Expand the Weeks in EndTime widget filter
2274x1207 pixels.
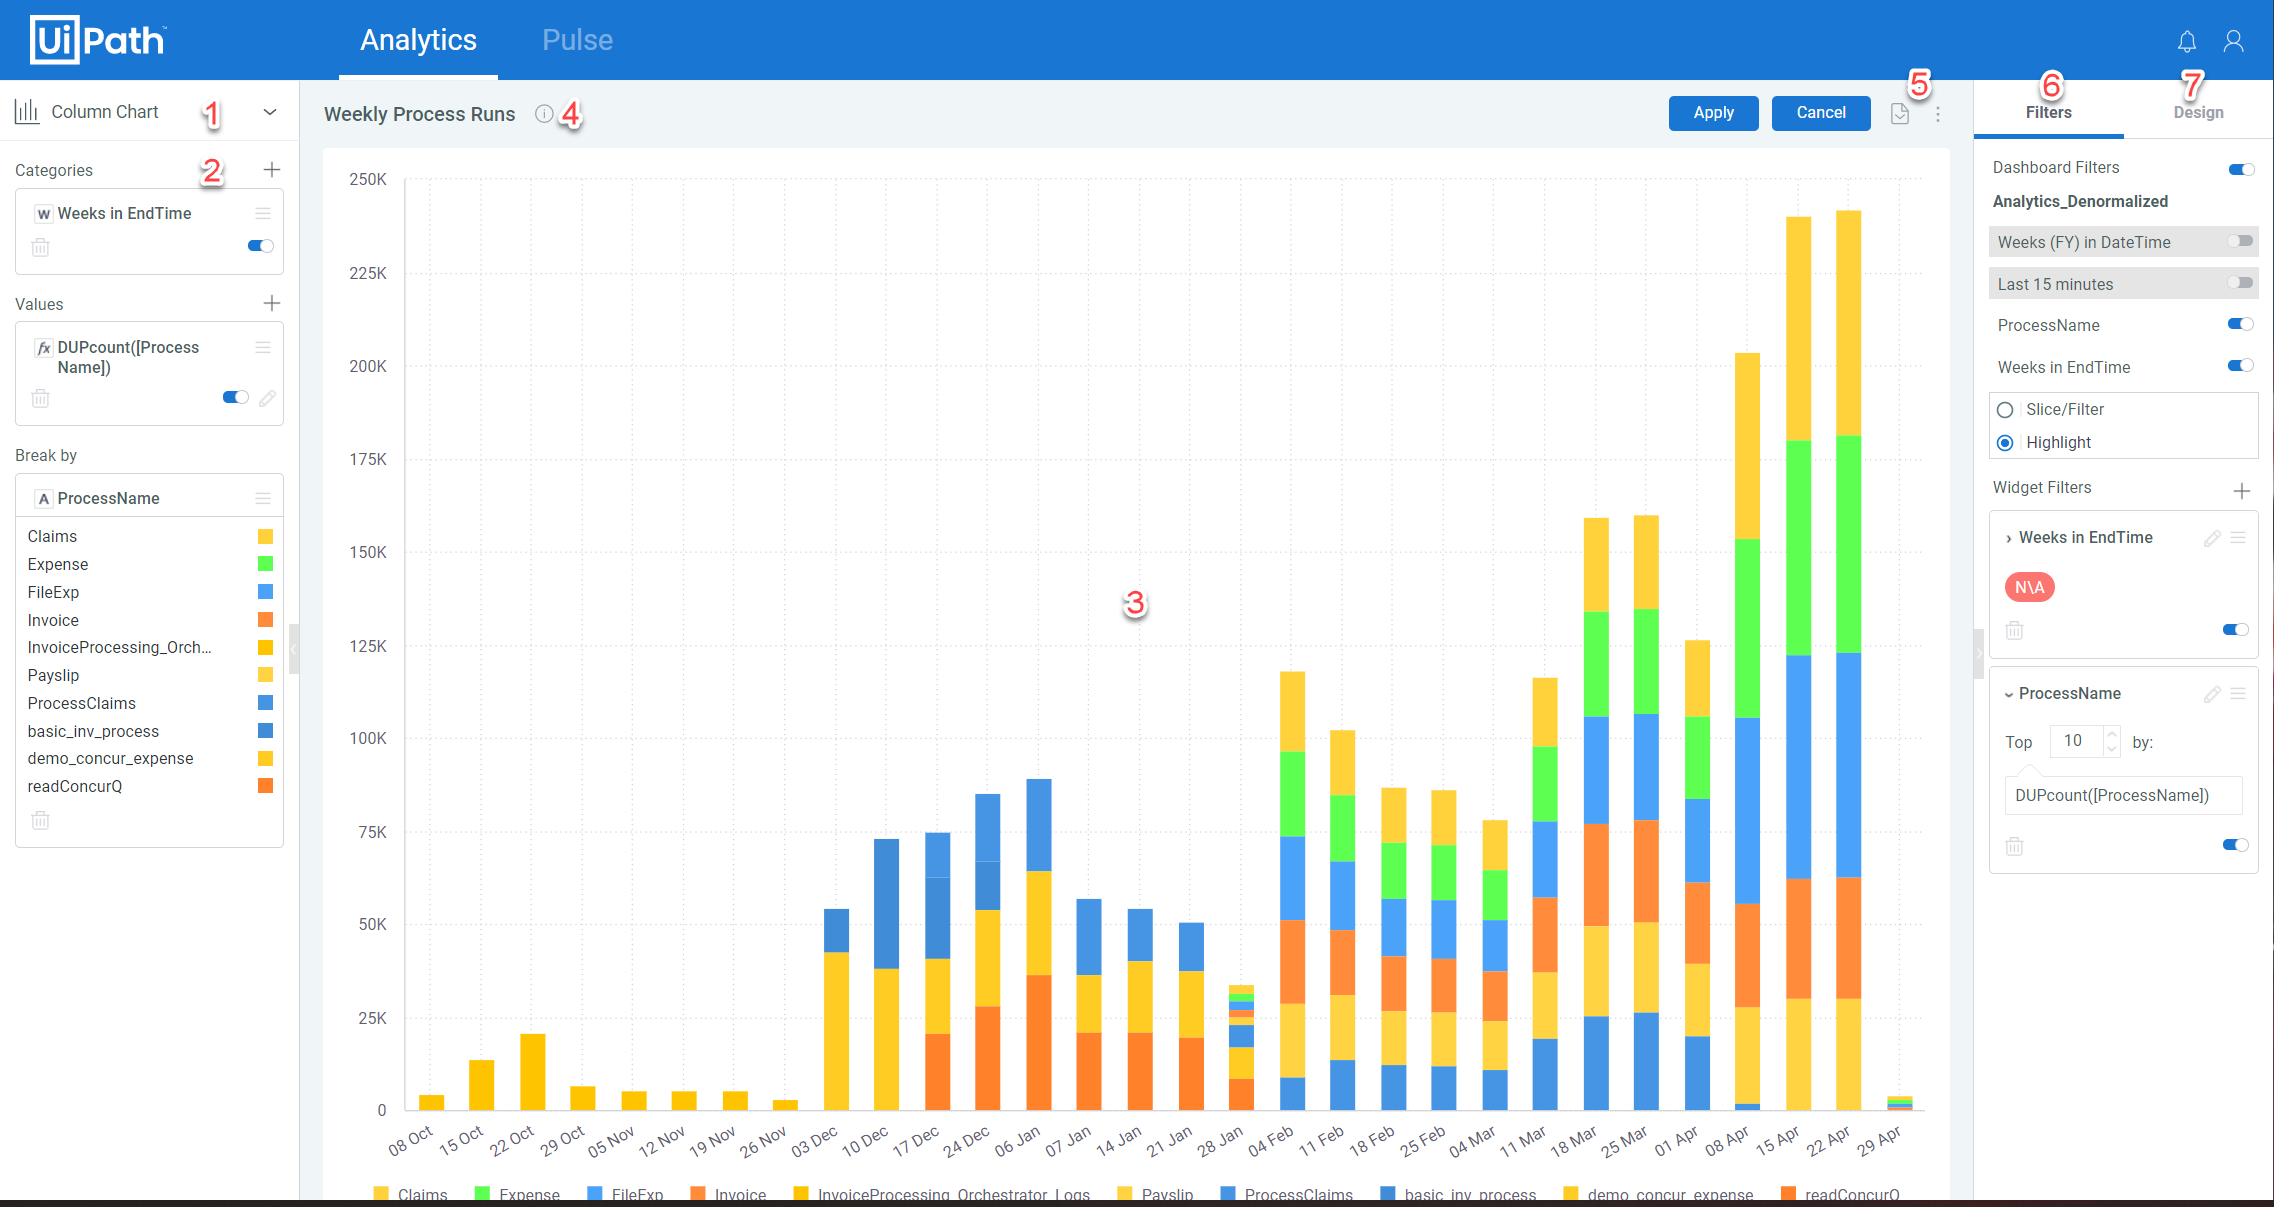point(2007,537)
